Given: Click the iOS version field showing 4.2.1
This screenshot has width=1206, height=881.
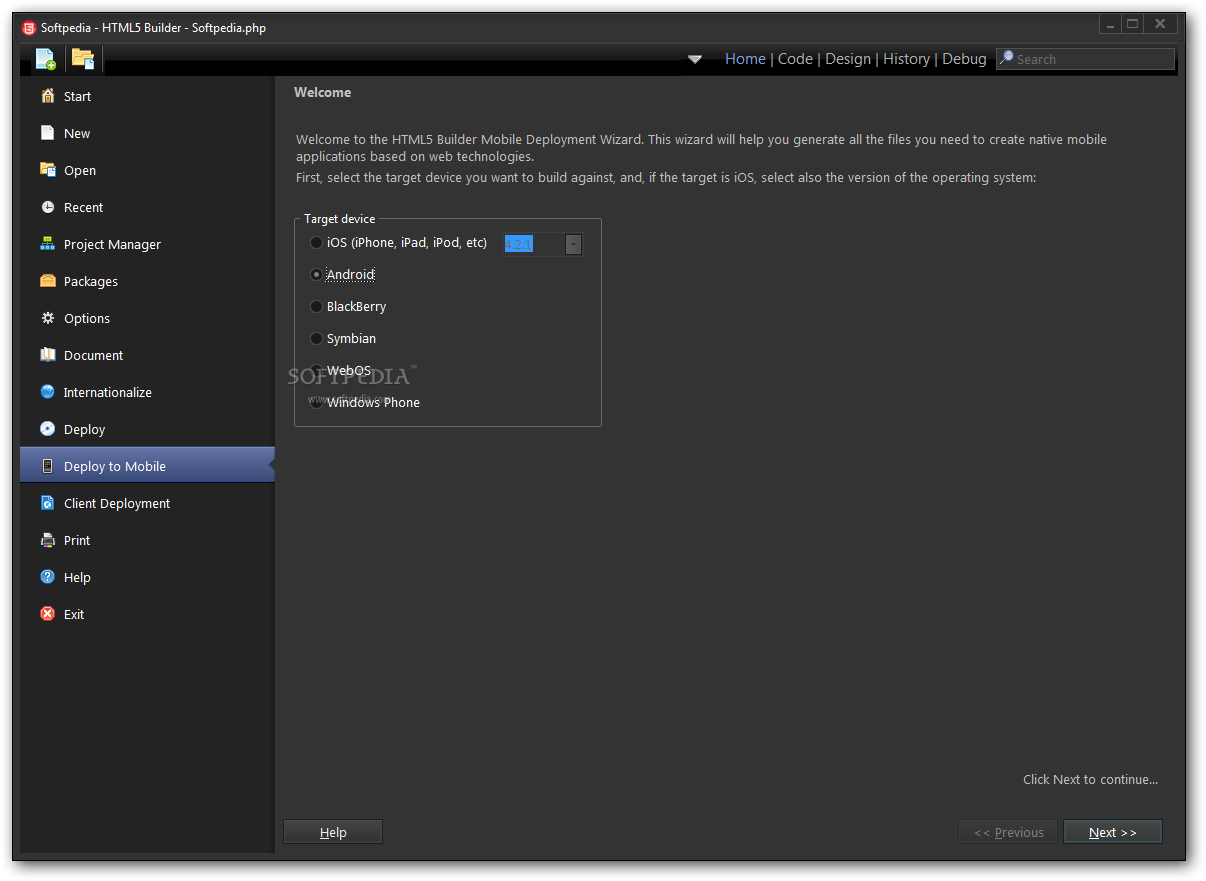Looking at the screenshot, I should pos(533,244).
